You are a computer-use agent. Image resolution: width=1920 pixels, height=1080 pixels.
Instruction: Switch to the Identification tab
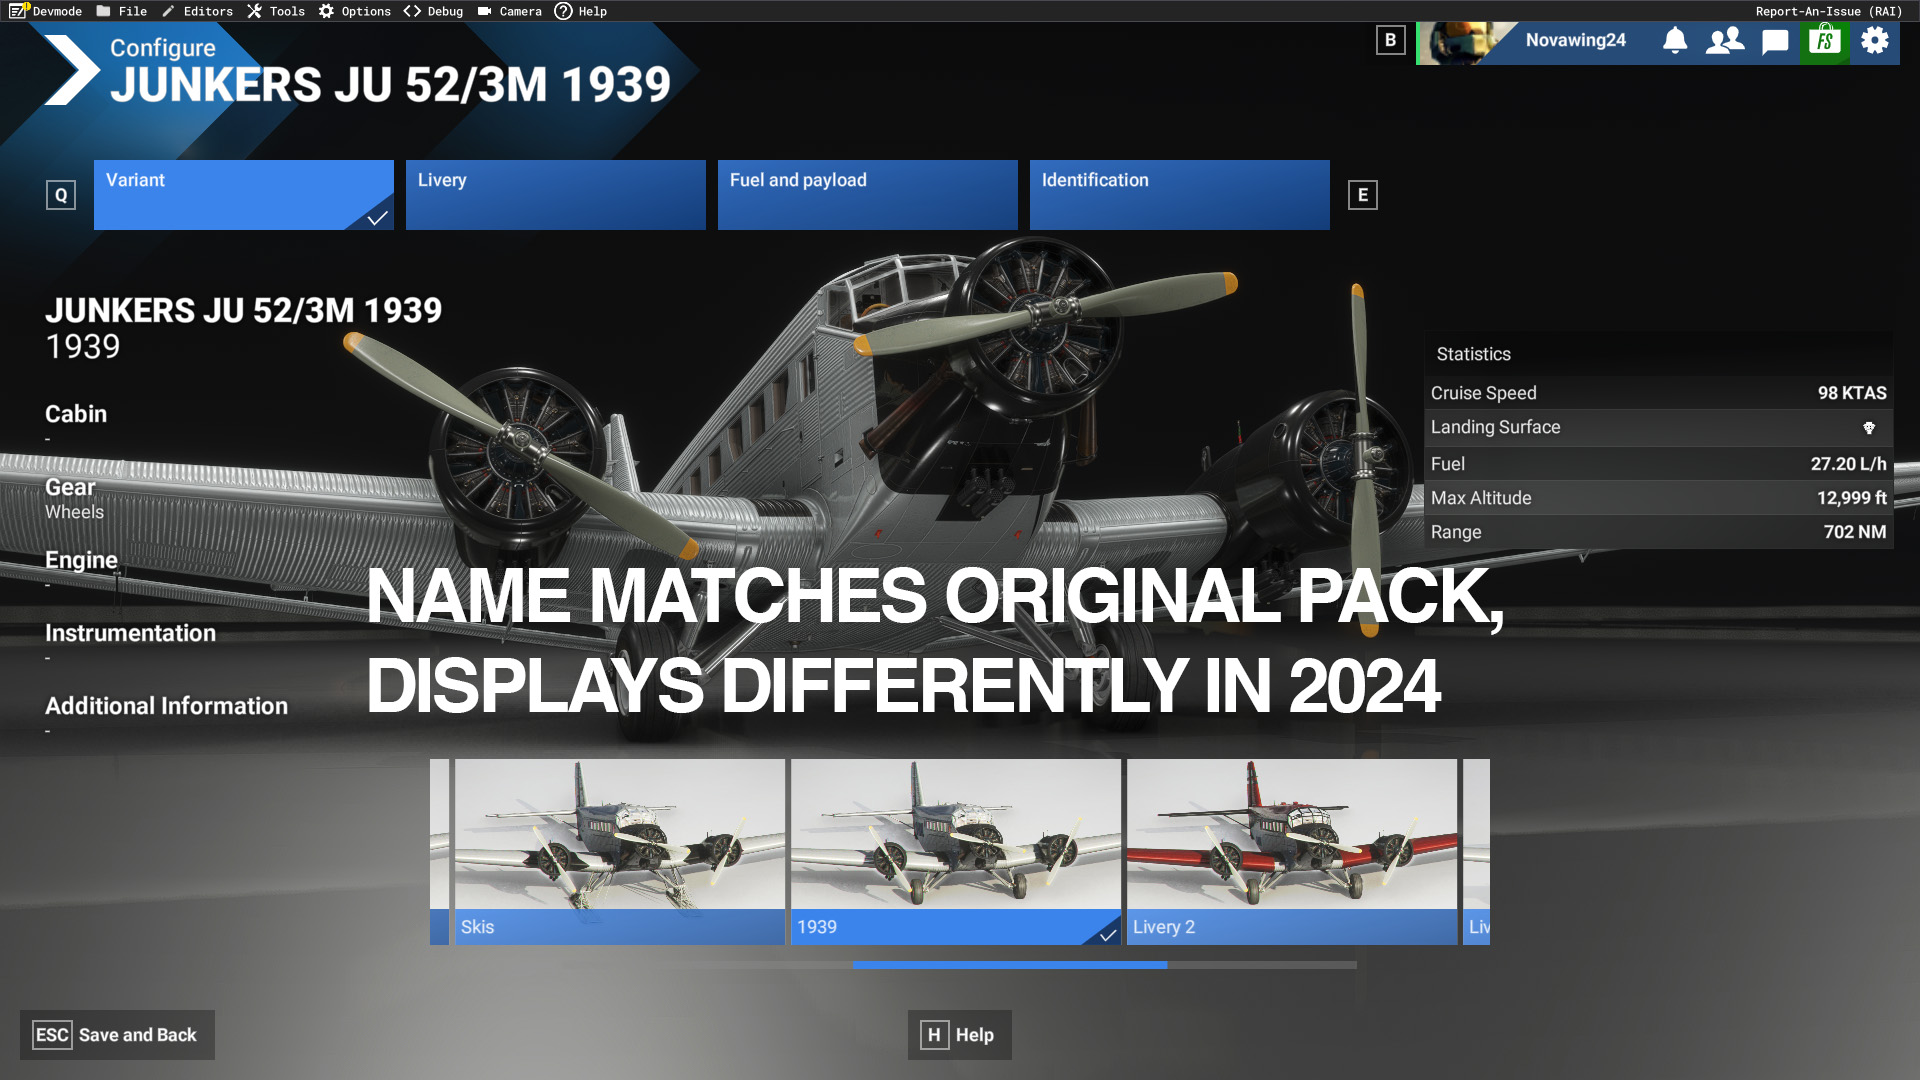click(1180, 195)
